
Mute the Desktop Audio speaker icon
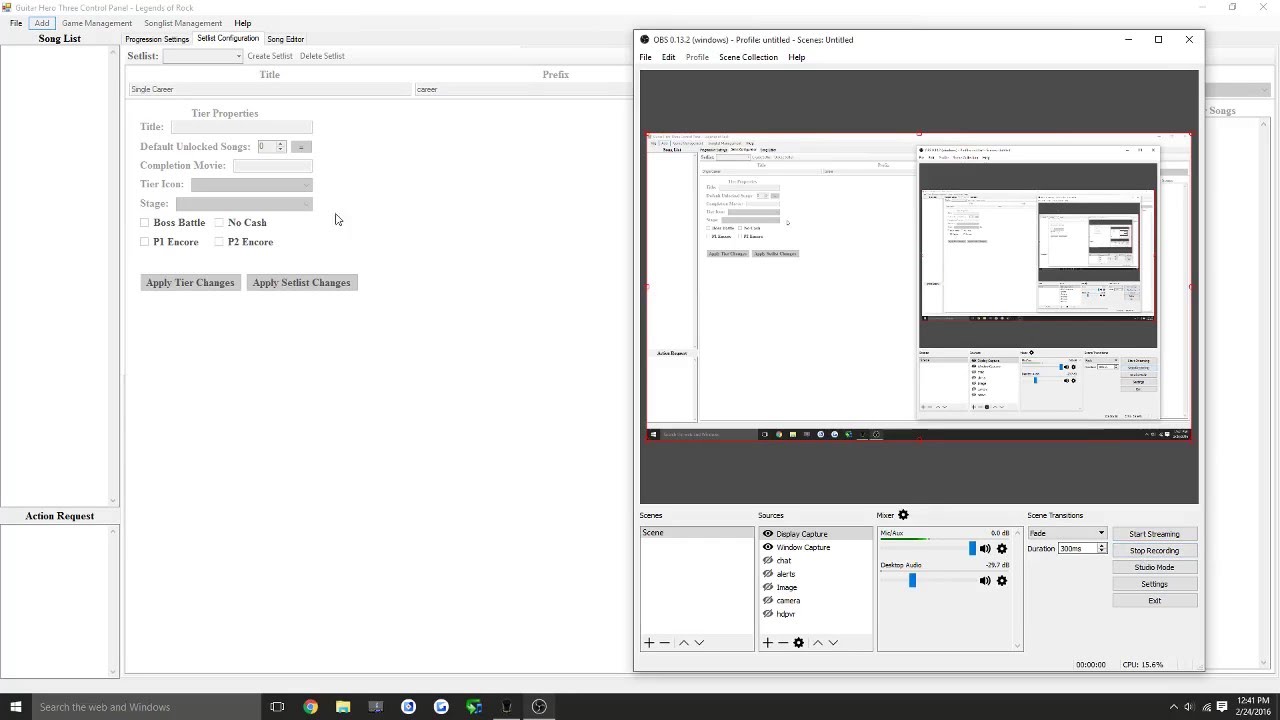(985, 581)
